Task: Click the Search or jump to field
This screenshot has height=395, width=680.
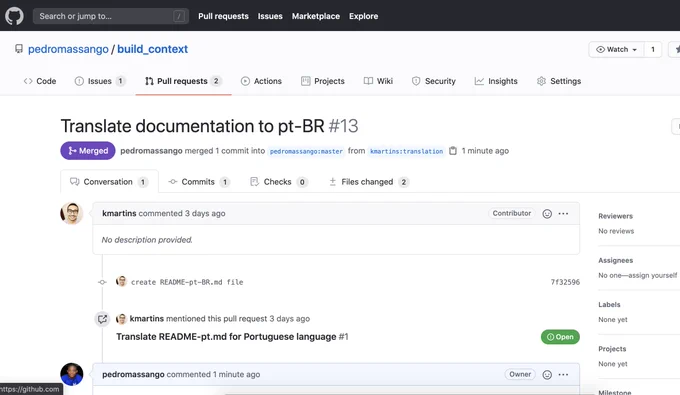Action: (111, 16)
